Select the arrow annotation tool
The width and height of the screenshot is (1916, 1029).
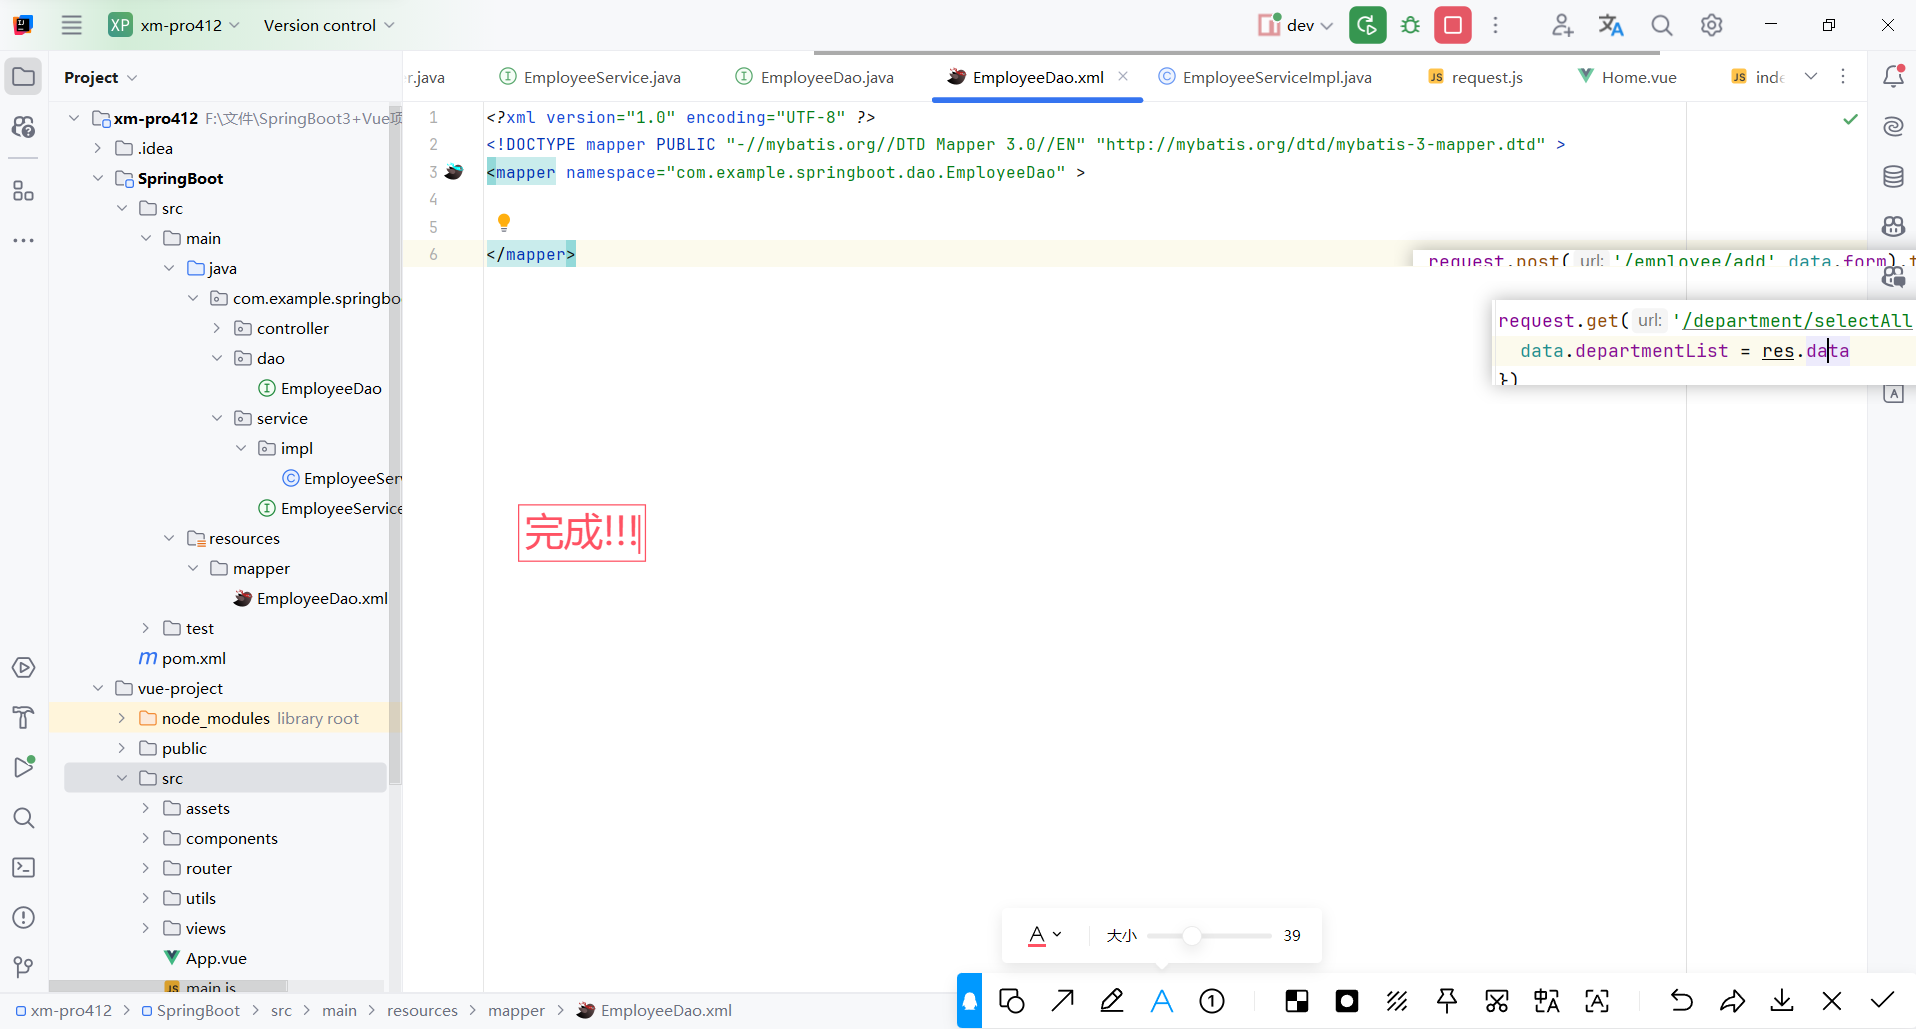(1062, 1000)
